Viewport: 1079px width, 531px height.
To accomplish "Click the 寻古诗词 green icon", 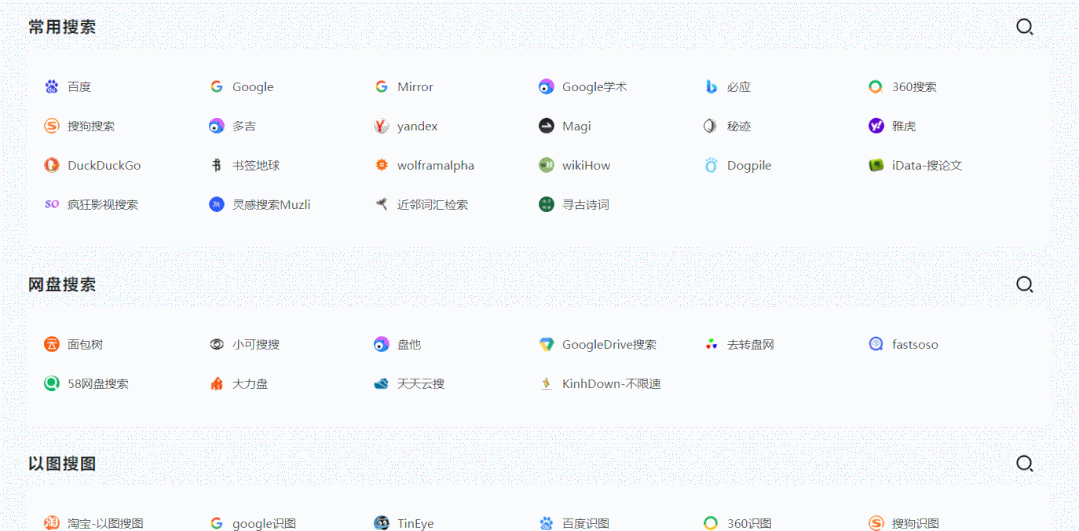I will pos(546,204).
